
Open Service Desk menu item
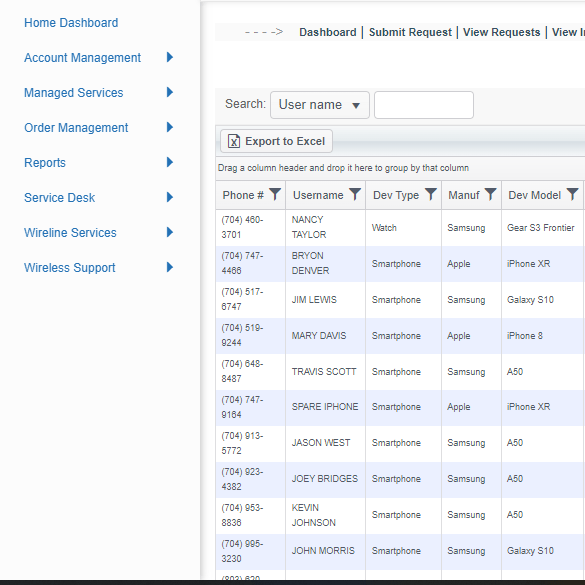click(x=59, y=198)
